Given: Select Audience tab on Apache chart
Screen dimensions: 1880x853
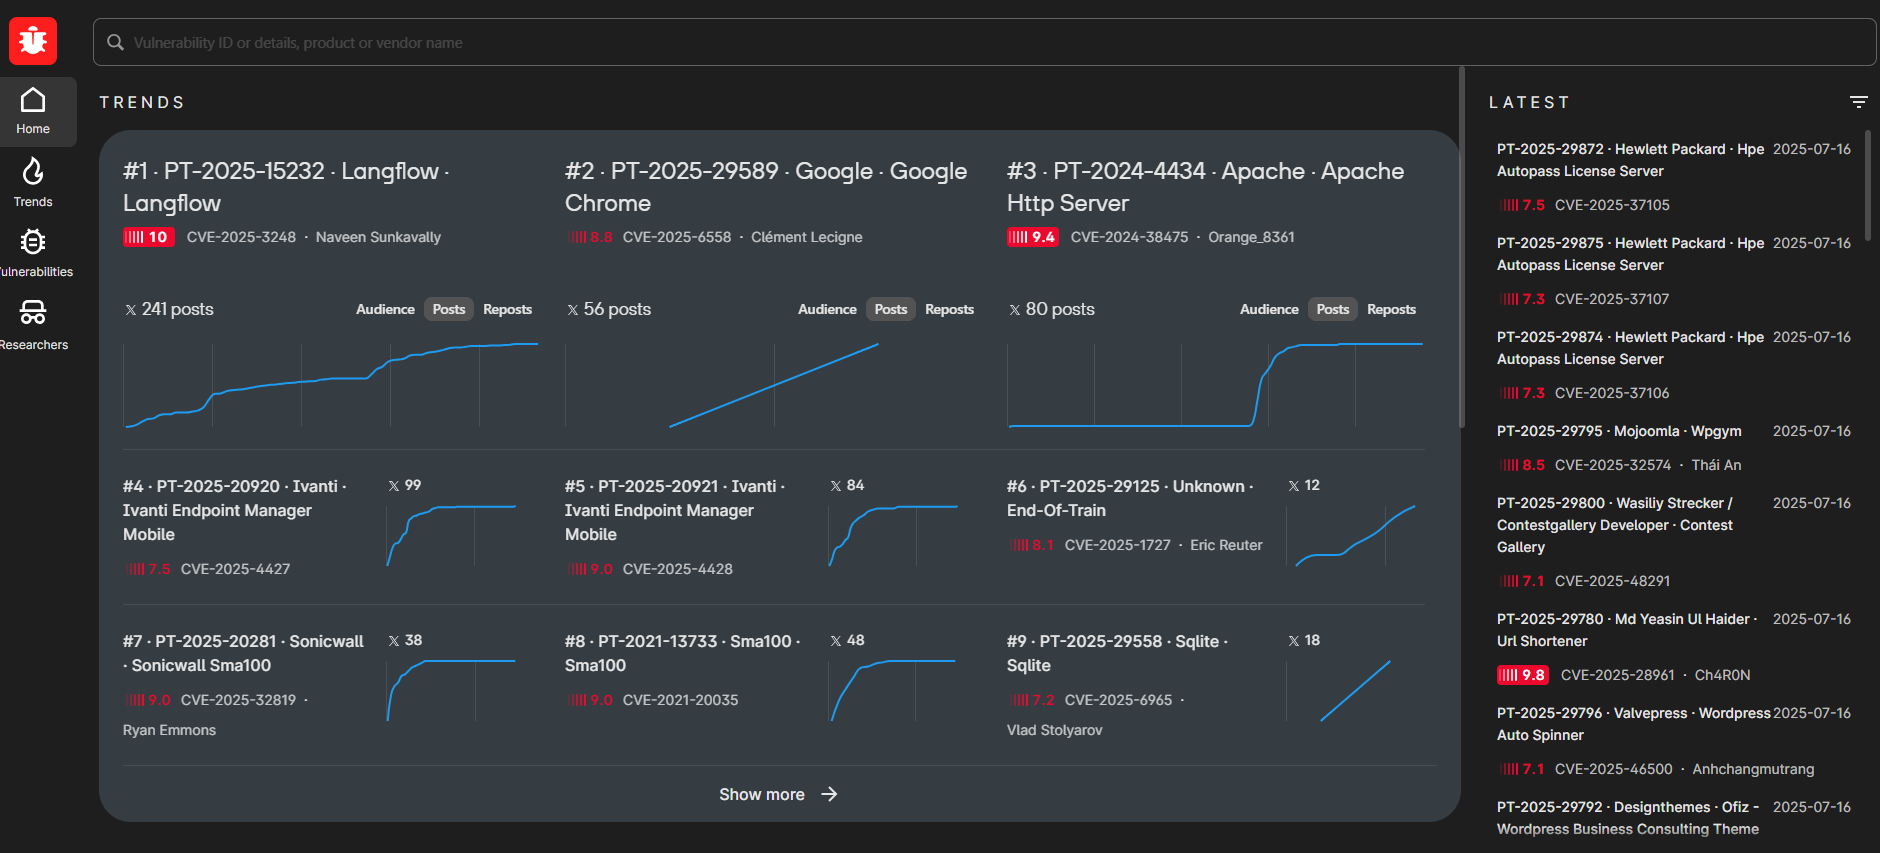Looking at the screenshot, I should tap(1269, 310).
